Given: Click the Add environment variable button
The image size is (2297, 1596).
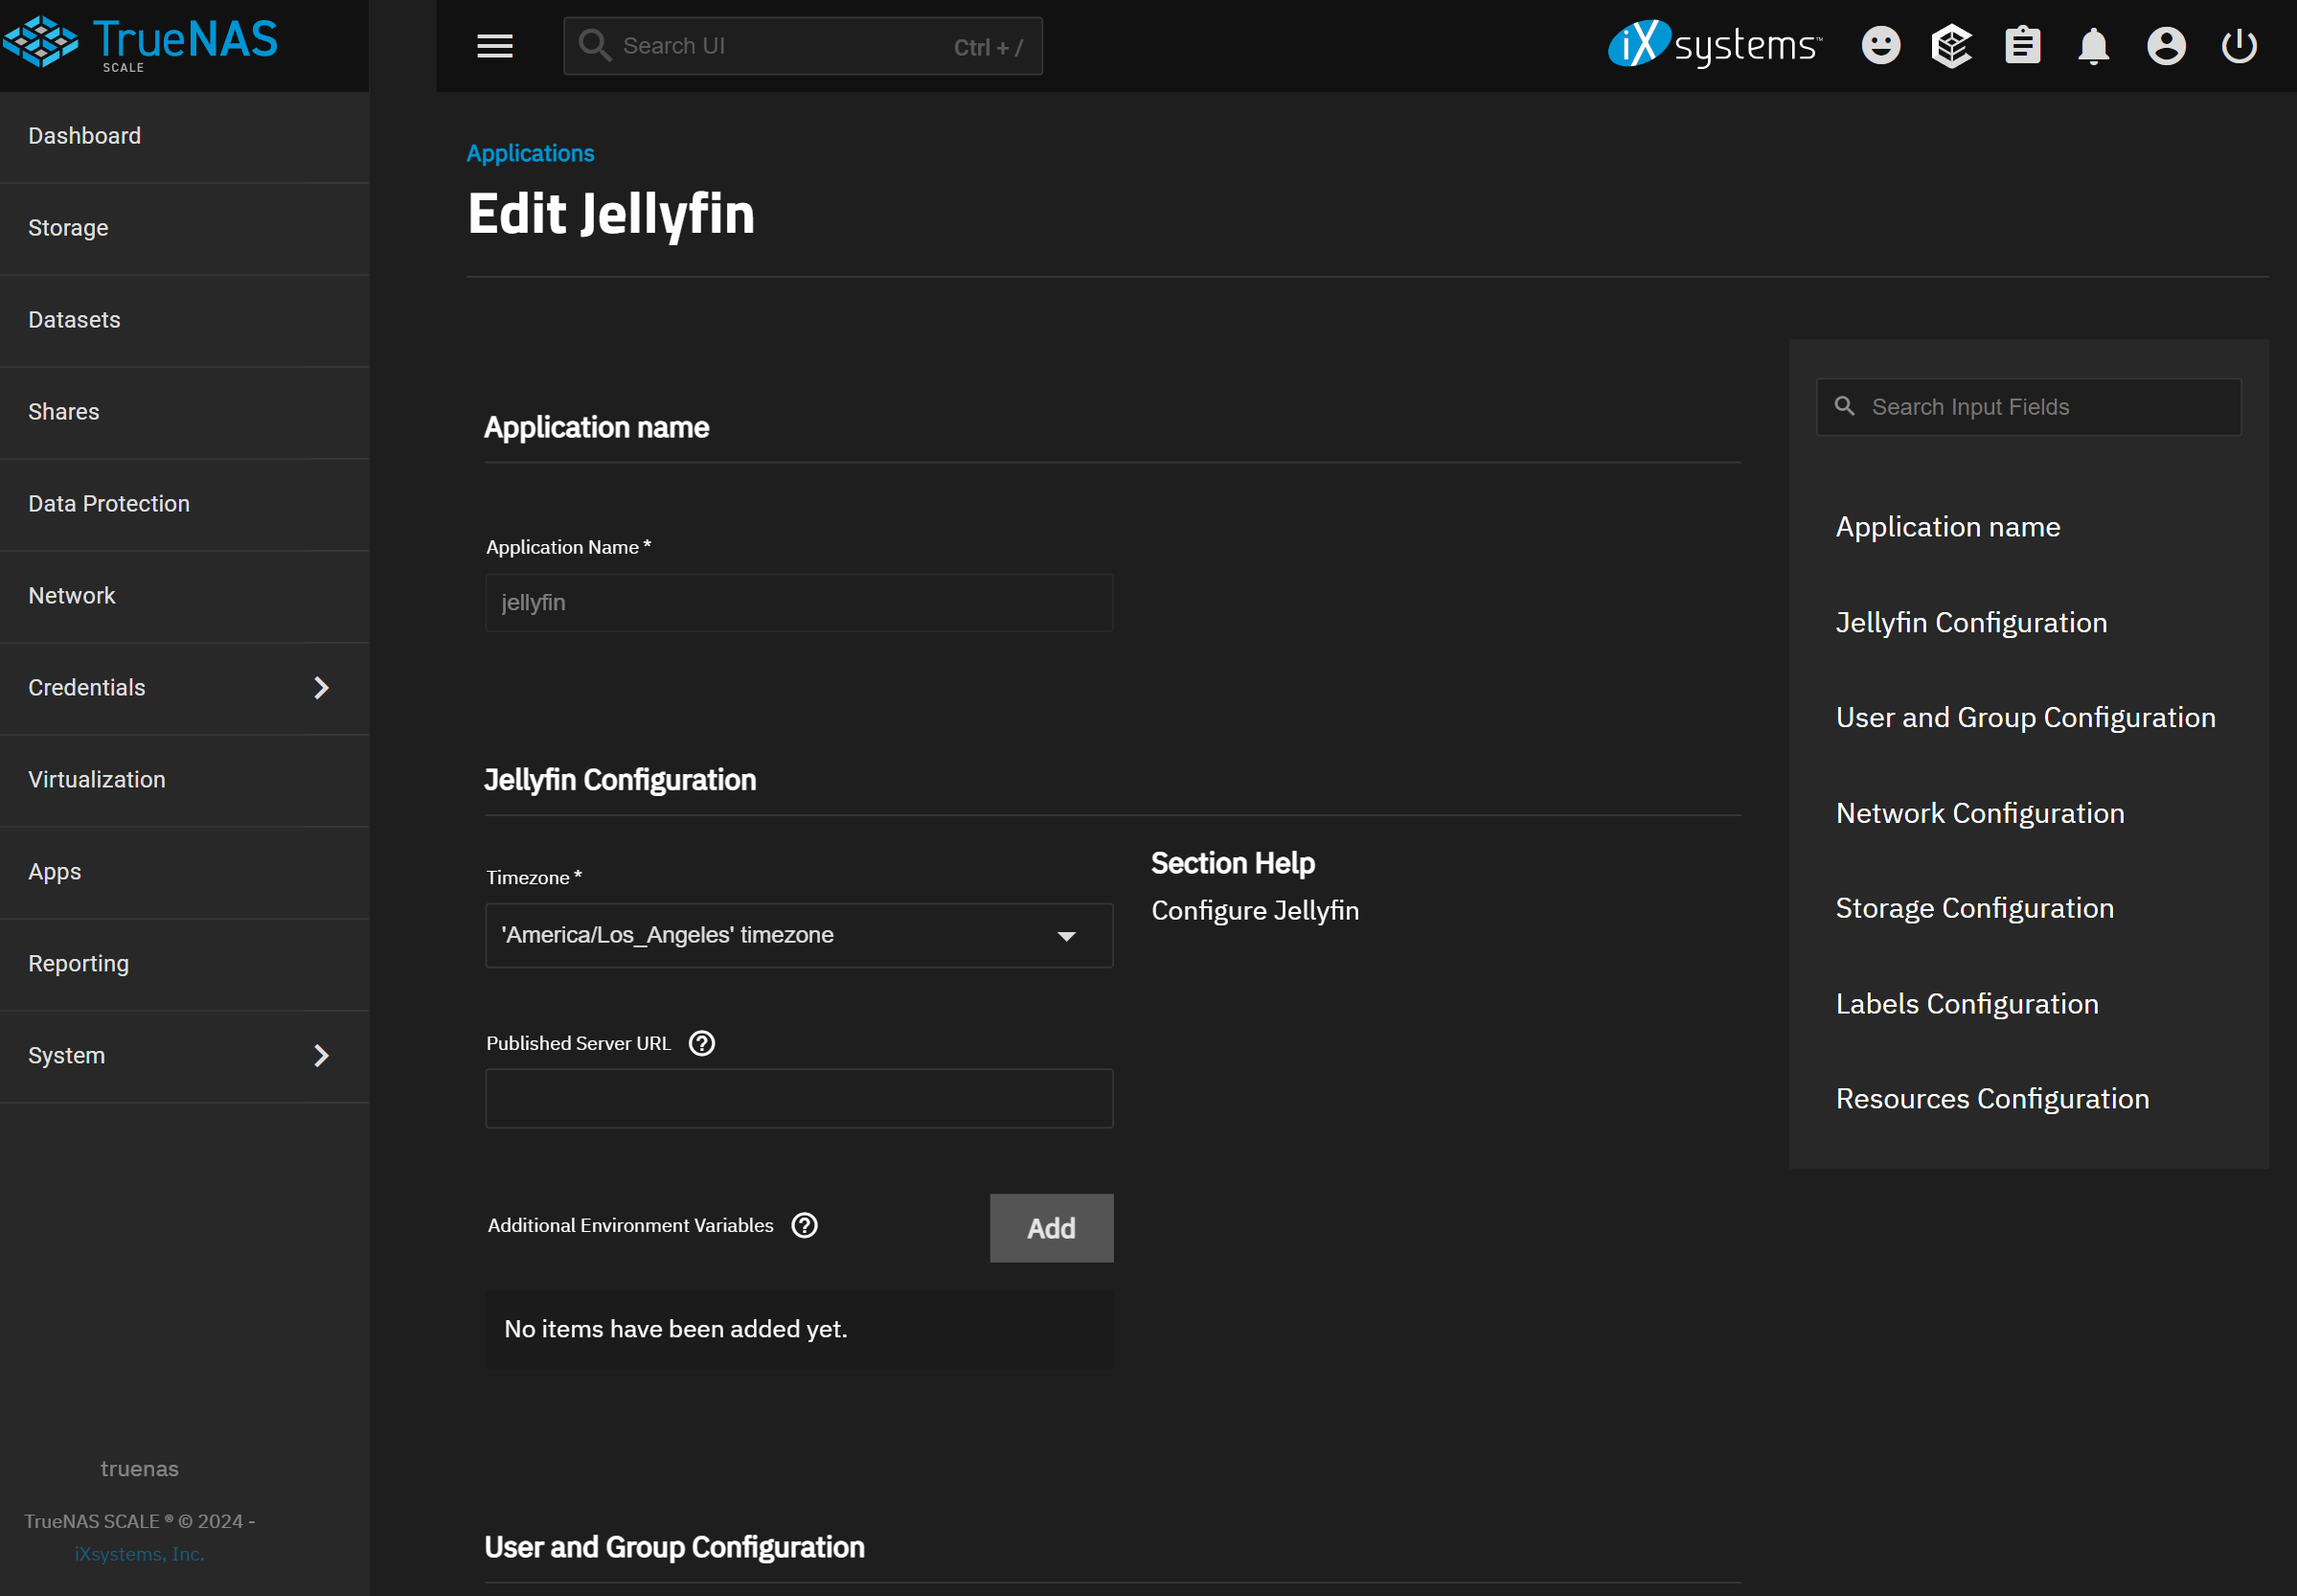Looking at the screenshot, I should (1051, 1228).
